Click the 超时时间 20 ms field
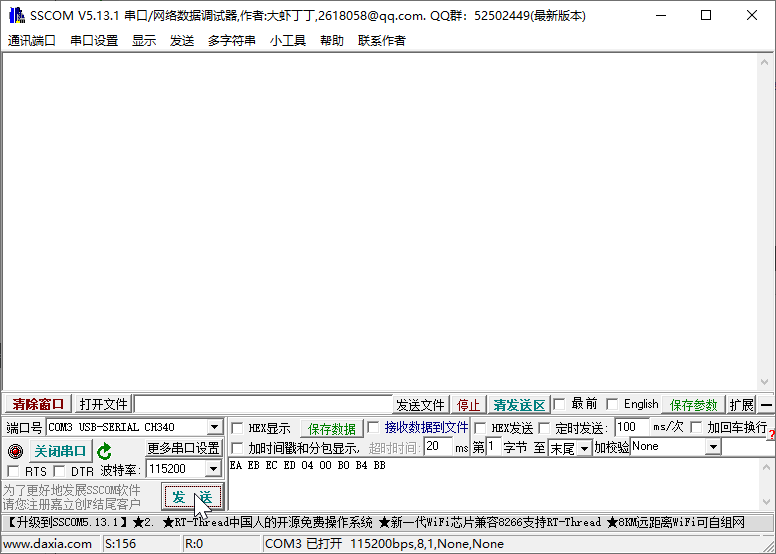 pyautogui.click(x=438, y=447)
